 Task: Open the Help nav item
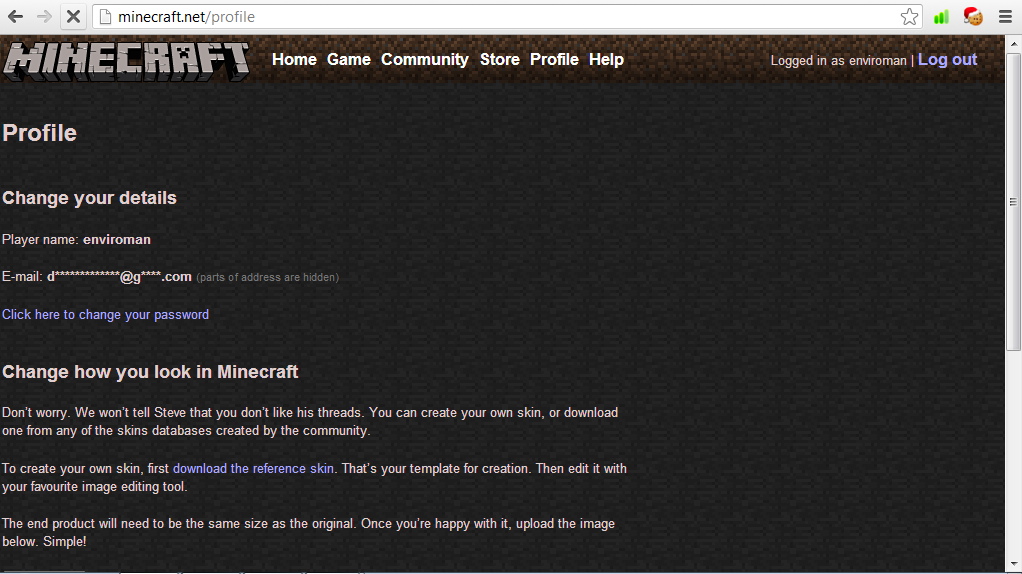pyautogui.click(x=606, y=59)
